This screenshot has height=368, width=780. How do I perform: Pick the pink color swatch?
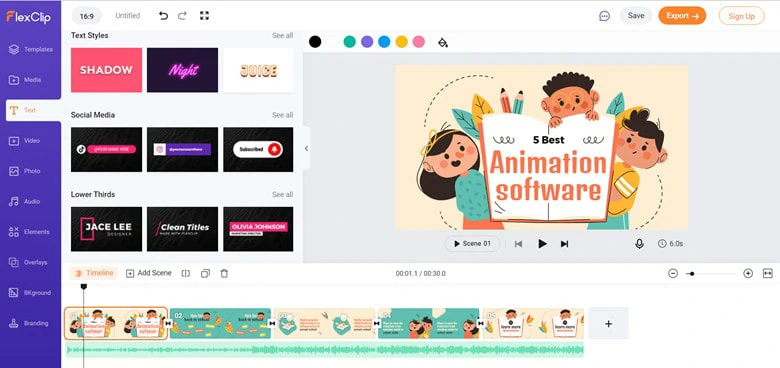click(419, 42)
